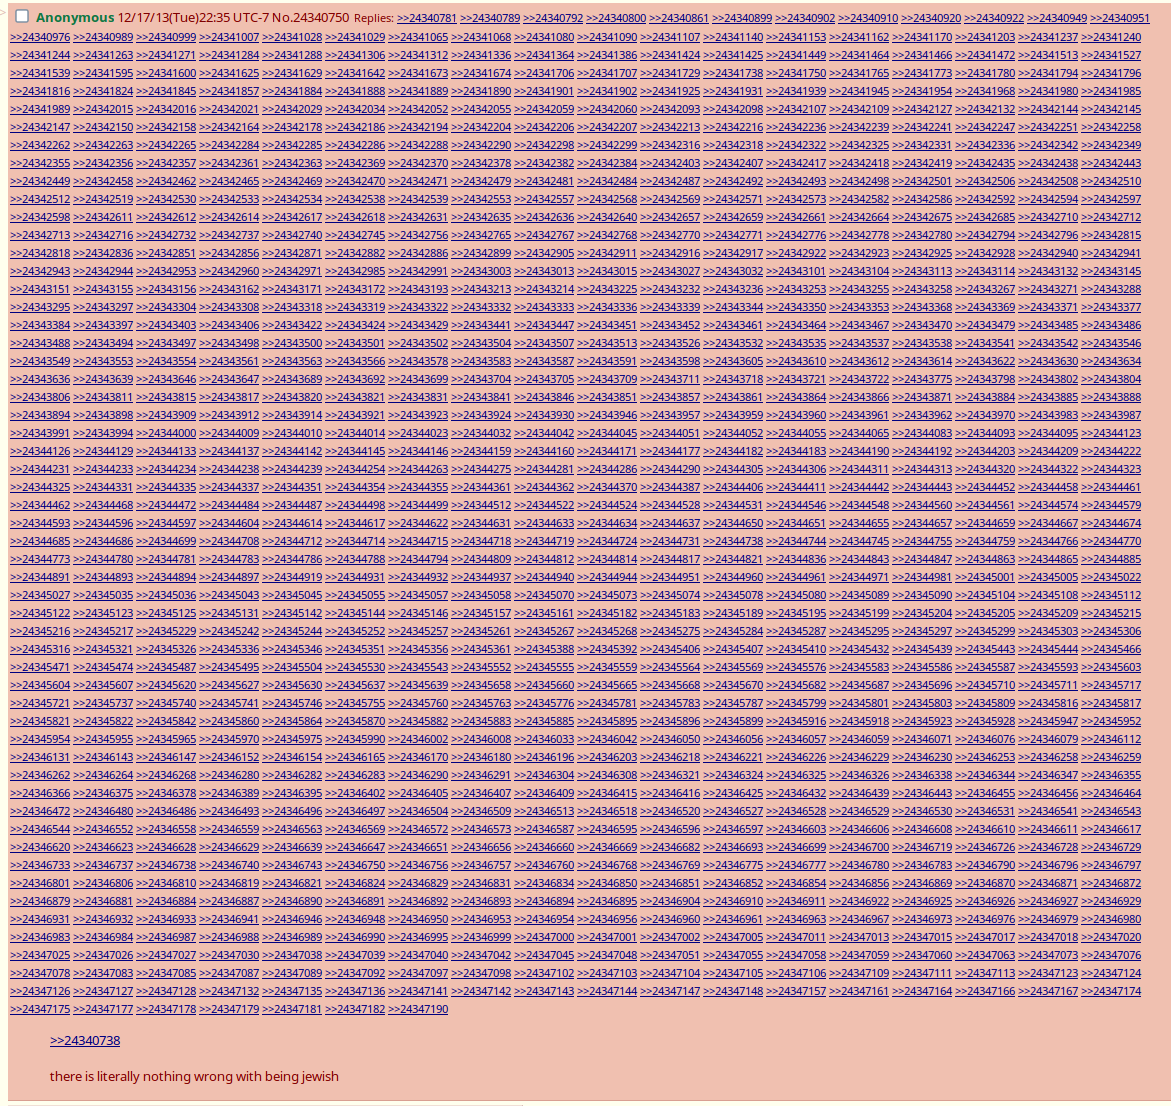The width and height of the screenshot is (1171, 1106).
Task: Open reply link >>24343295
Action: 40,307
